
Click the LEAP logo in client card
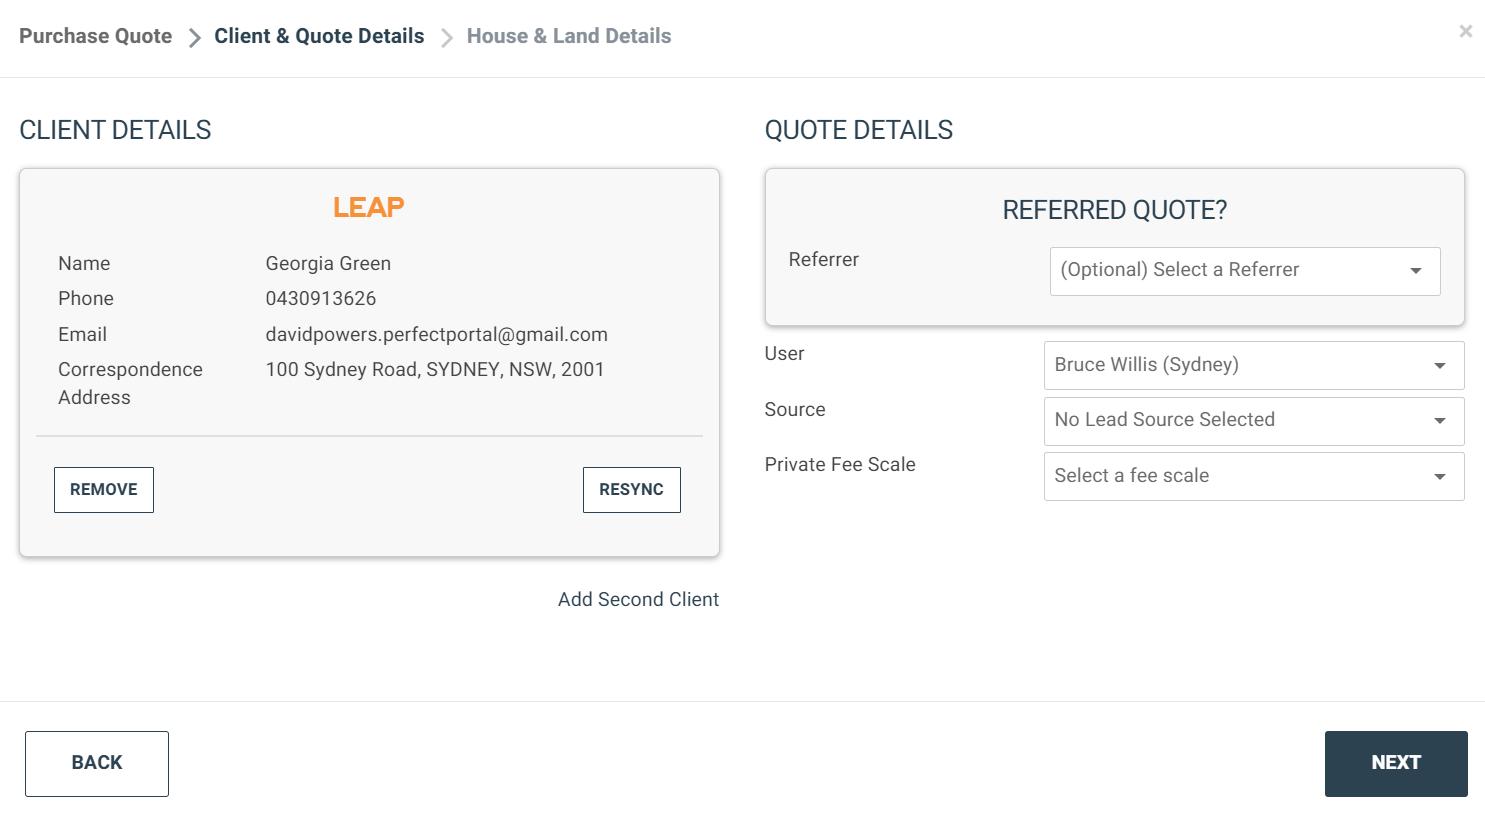point(369,207)
